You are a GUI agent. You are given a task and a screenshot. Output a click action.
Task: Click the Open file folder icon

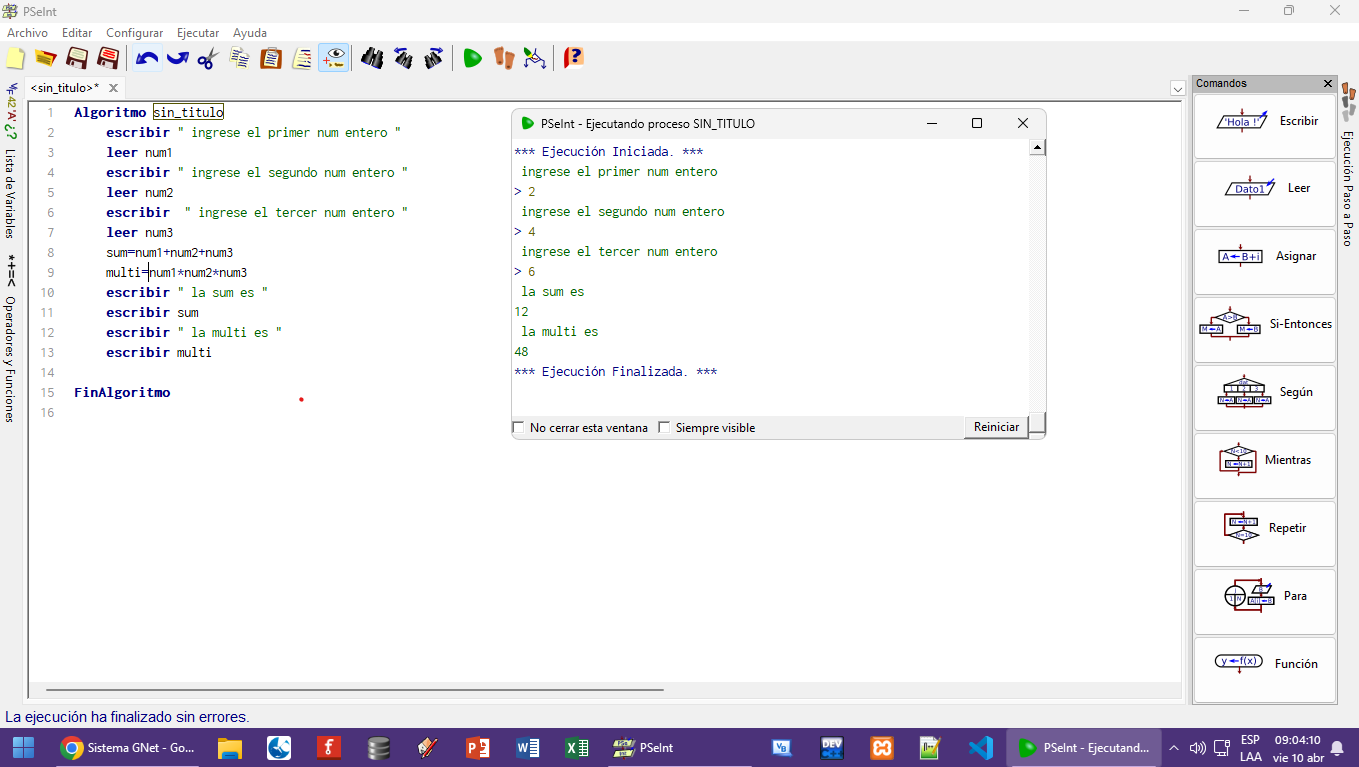click(46, 58)
